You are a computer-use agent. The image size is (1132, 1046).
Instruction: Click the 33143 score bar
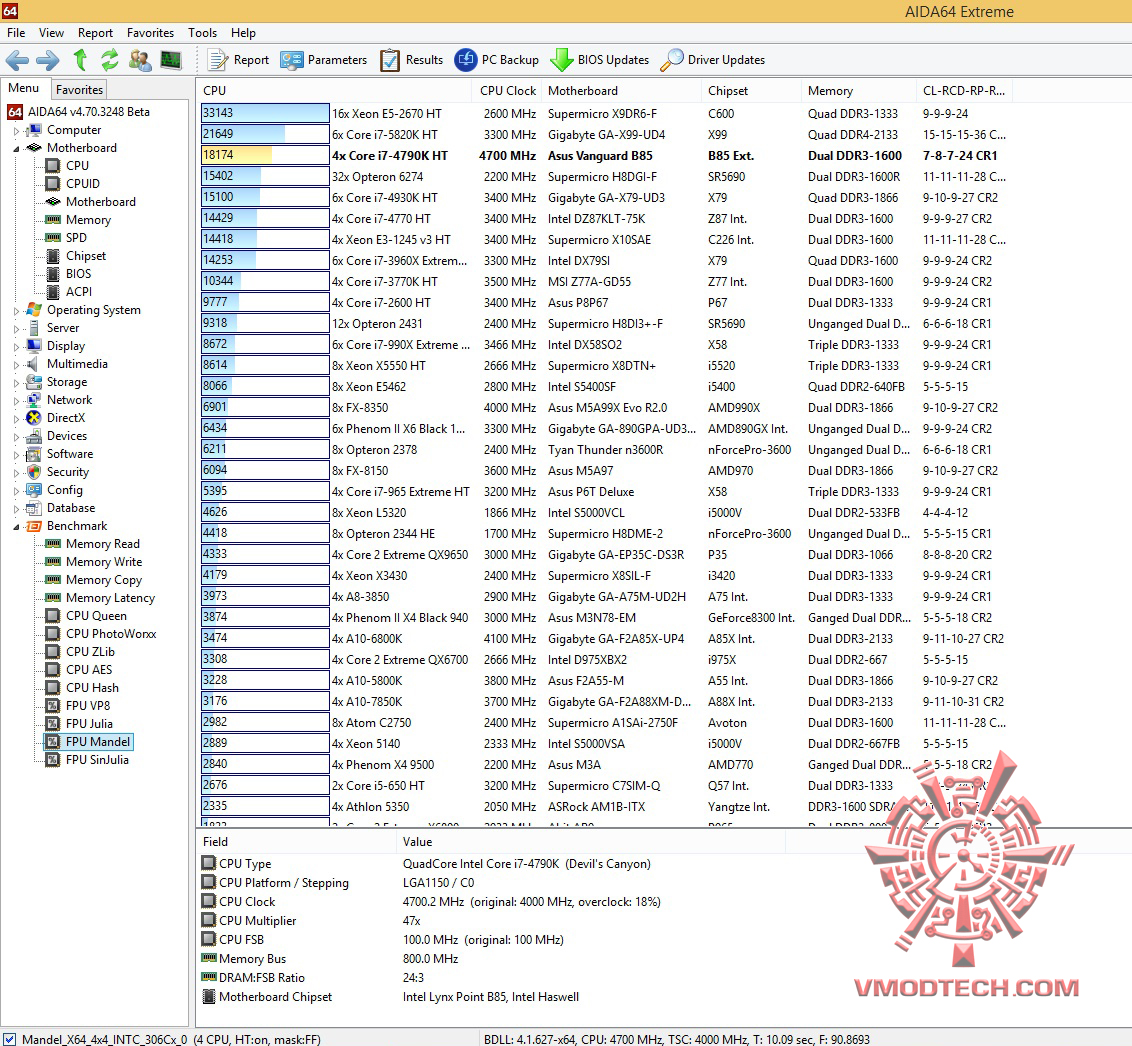265,113
